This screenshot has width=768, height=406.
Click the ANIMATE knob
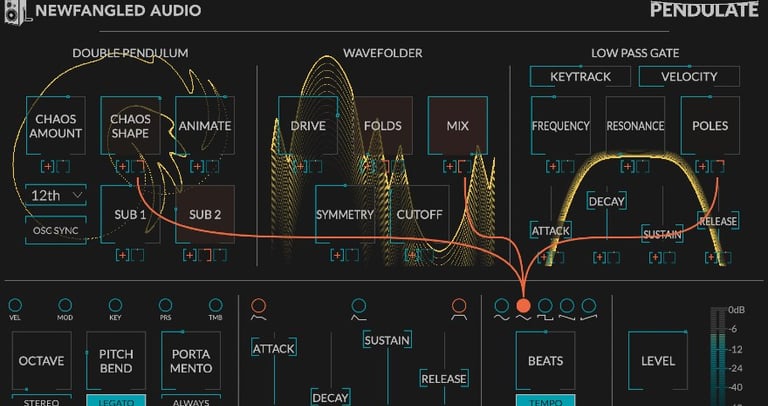tap(205, 126)
